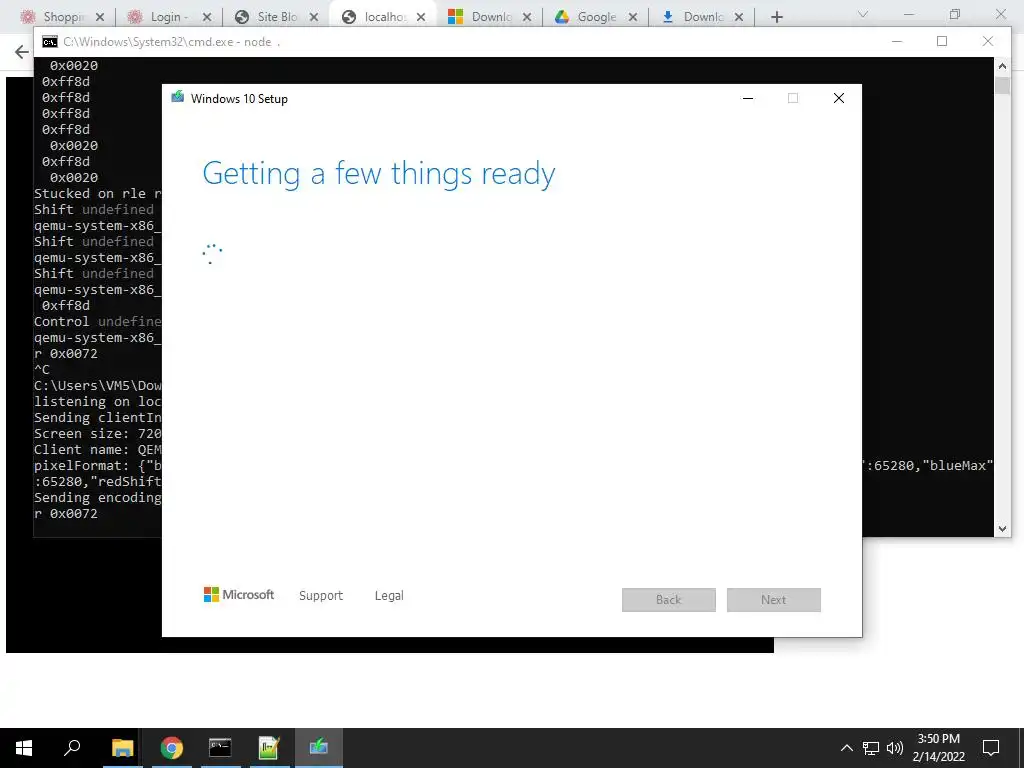The width and height of the screenshot is (1024, 768).
Task: Close the Site Blo browser tab
Action: (x=314, y=17)
